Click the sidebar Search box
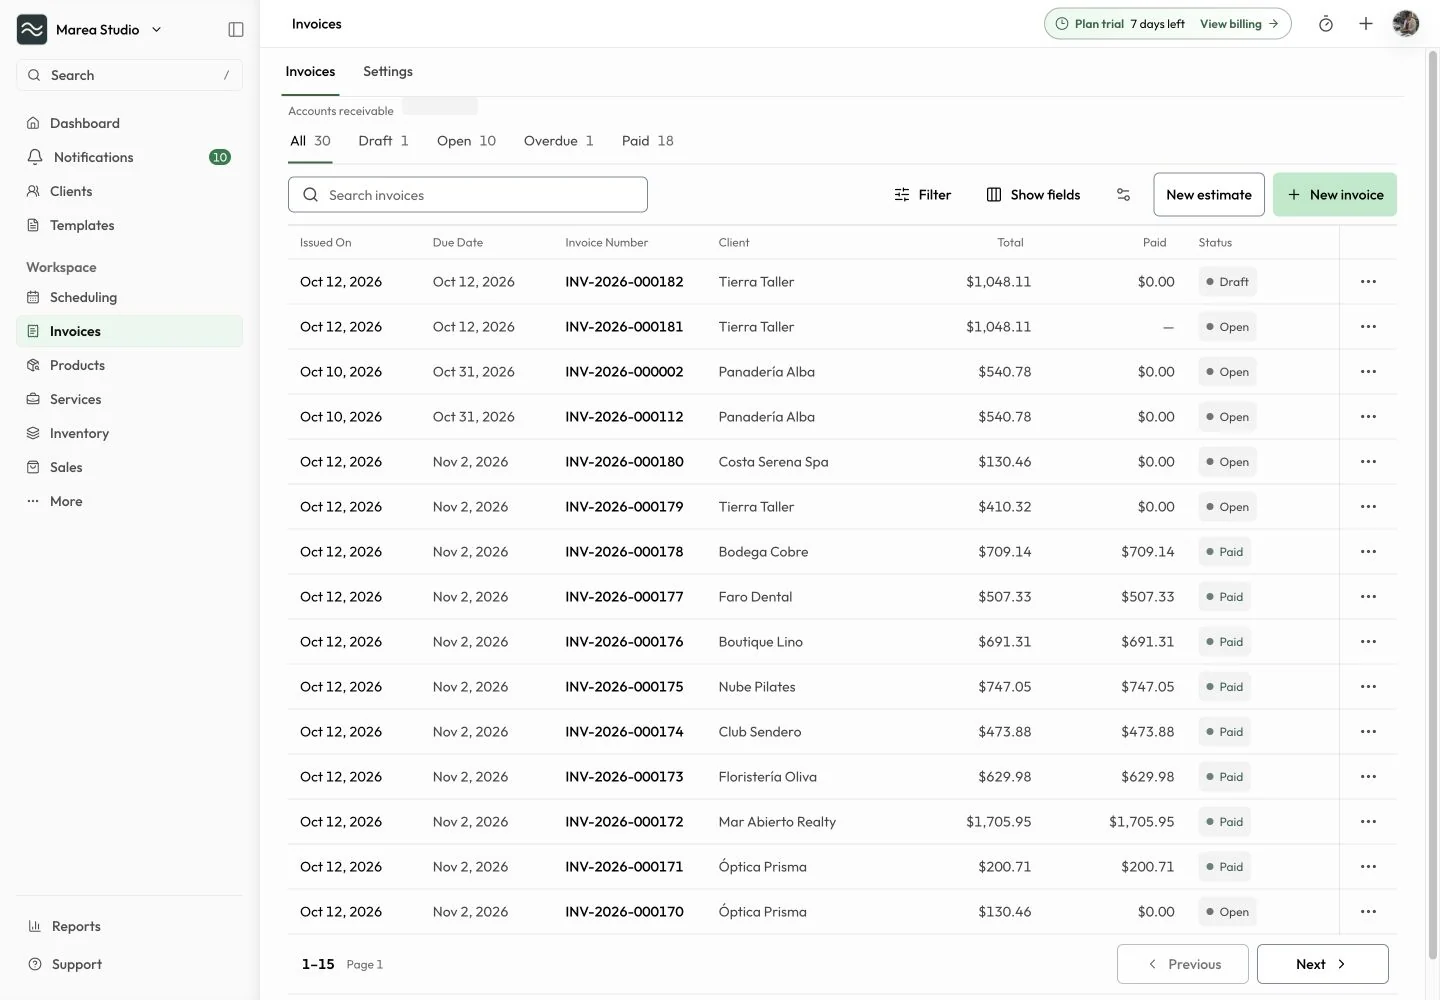Screen dimensions: 1440x1000 (x=129, y=75)
